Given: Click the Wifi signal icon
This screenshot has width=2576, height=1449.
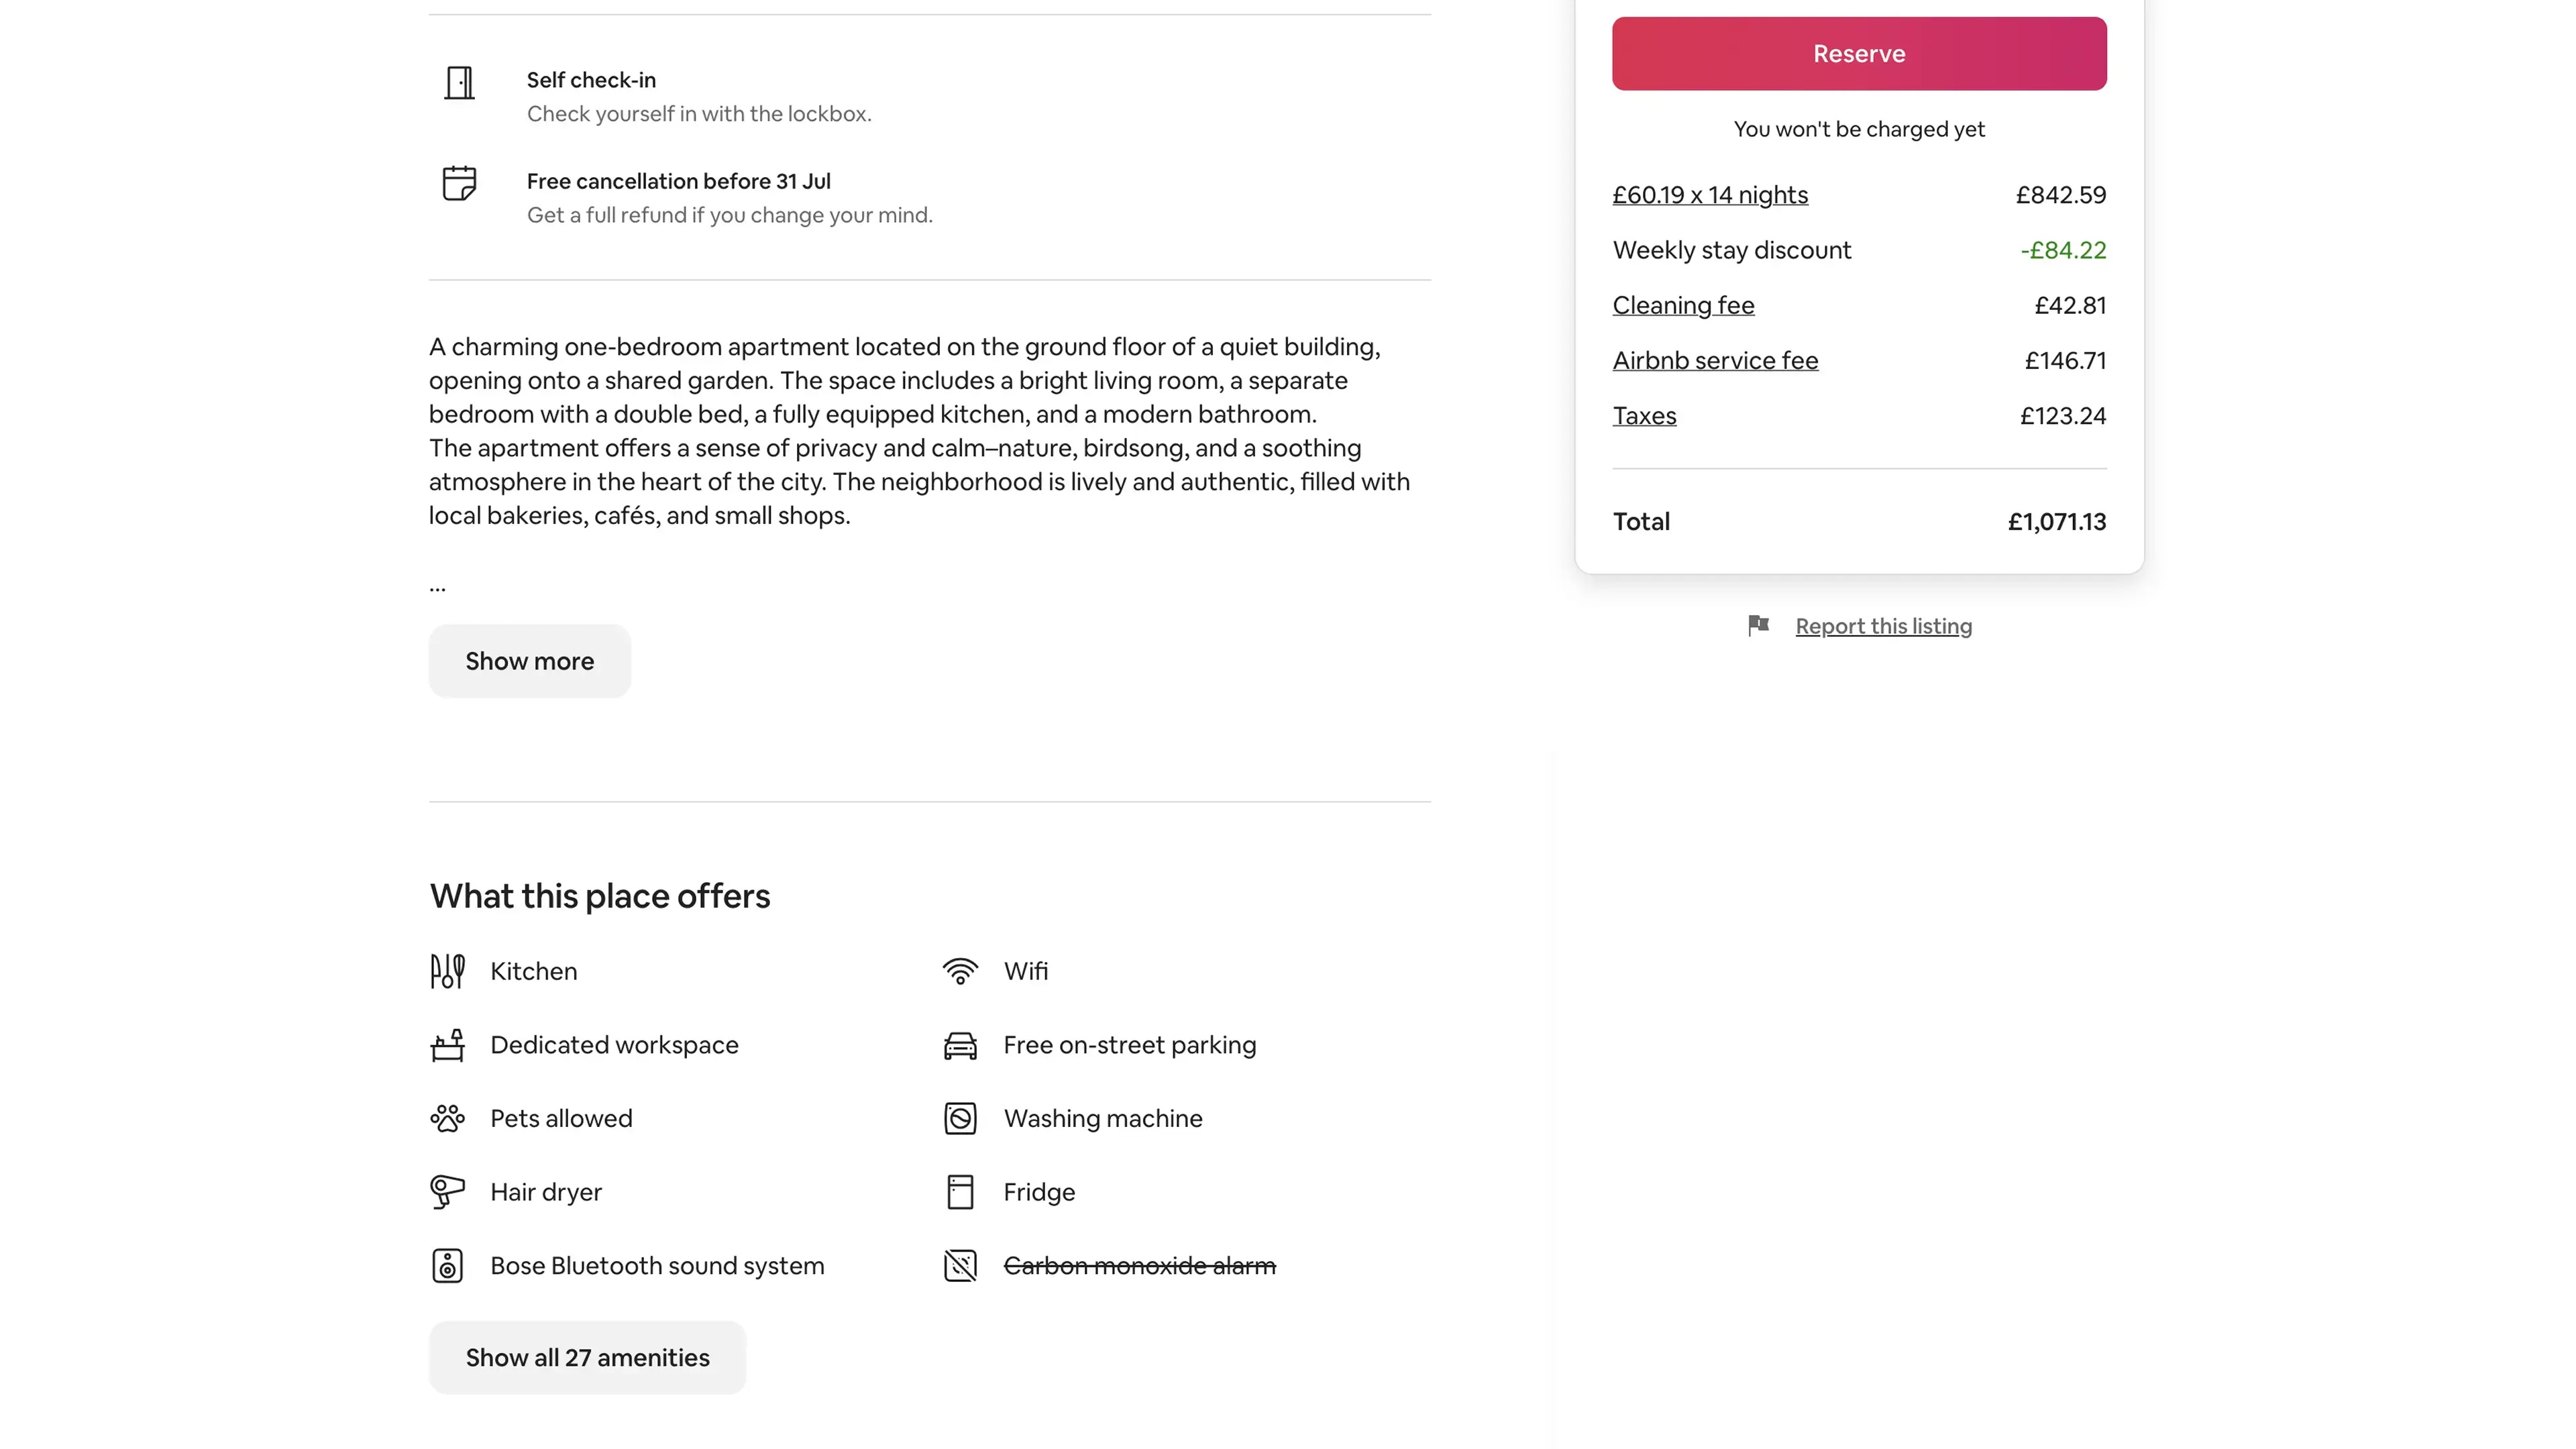Looking at the screenshot, I should click(x=960, y=971).
